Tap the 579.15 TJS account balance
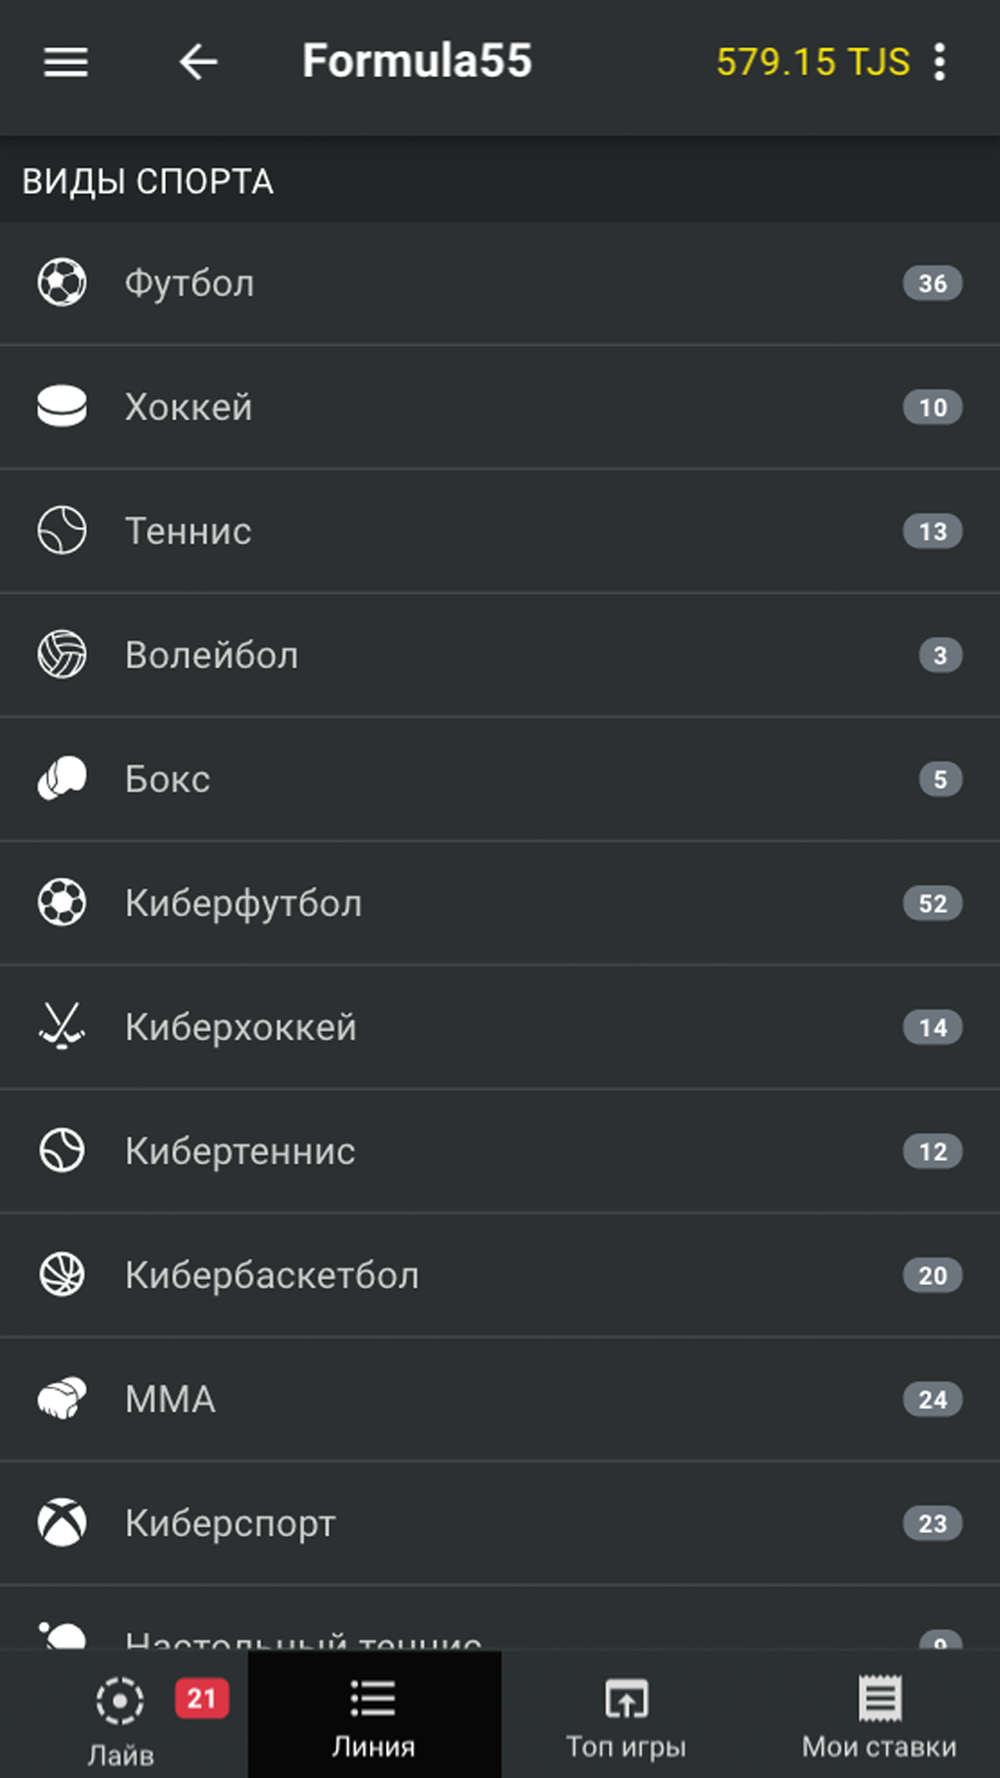The height and width of the screenshot is (1778, 1000). [x=812, y=62]
